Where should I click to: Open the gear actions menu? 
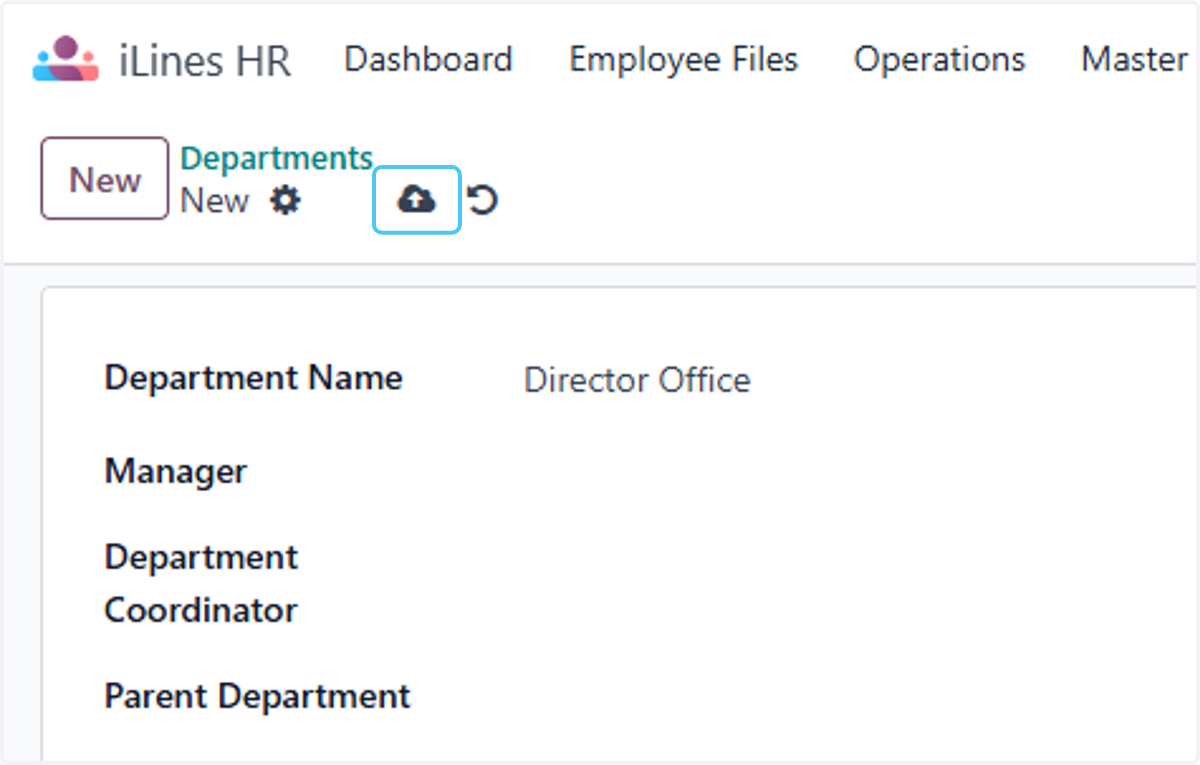pos(285,201)
